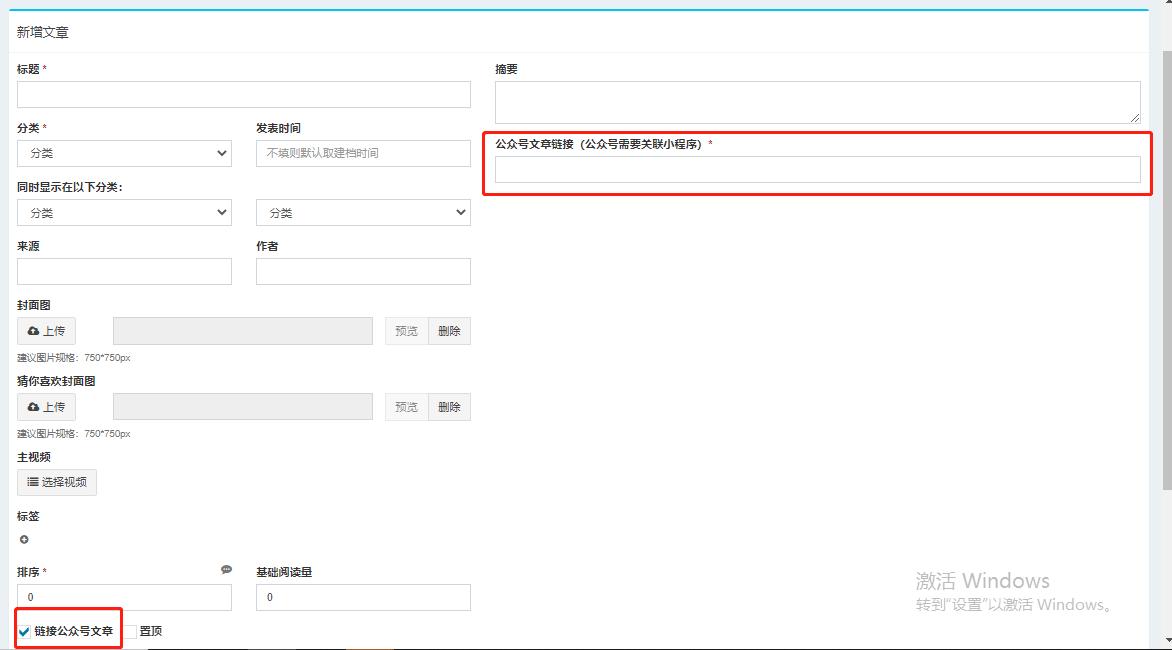Click the speech bubble hint icon beside 排序
This screenshot has height=650, width=1172.
(225, 567)
